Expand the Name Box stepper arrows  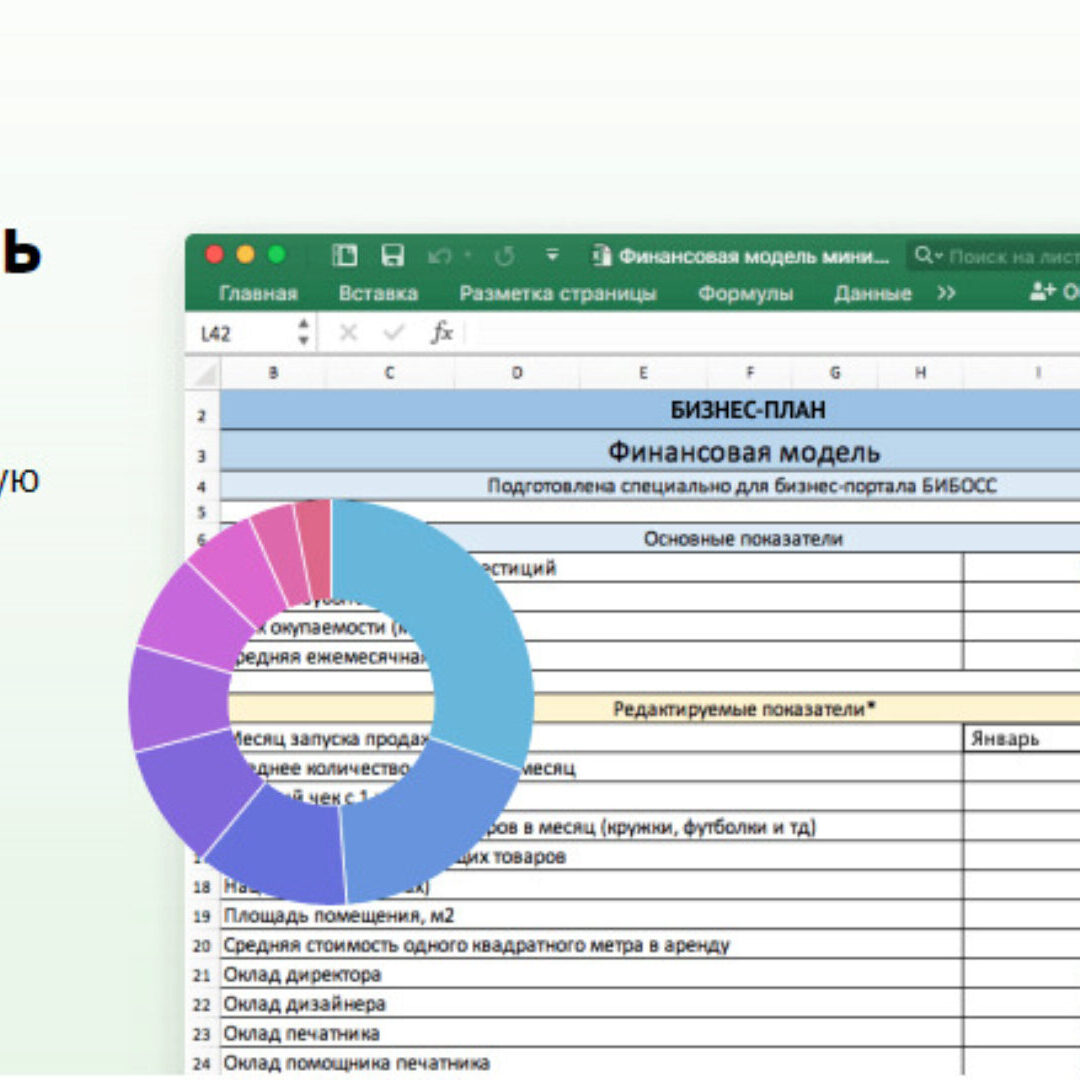(x=303, y=333)
